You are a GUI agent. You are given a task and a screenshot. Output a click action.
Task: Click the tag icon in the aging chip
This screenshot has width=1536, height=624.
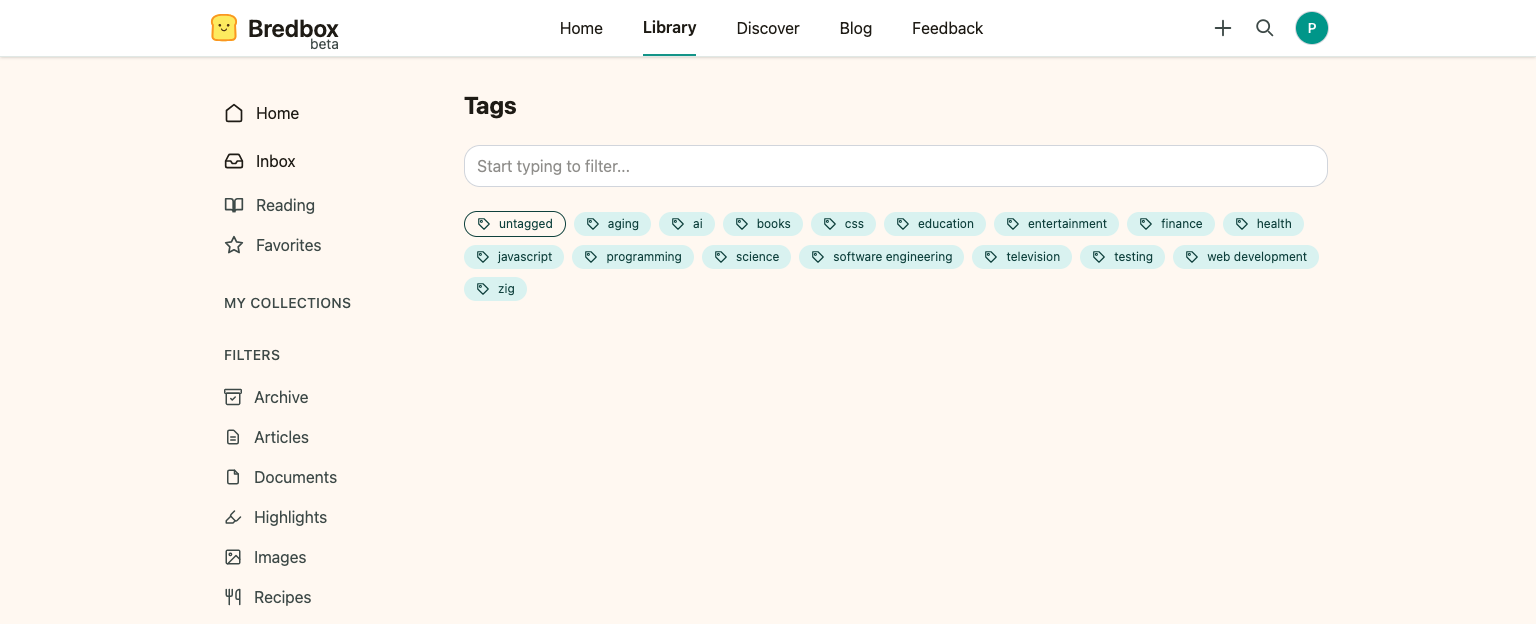[593, 224]
